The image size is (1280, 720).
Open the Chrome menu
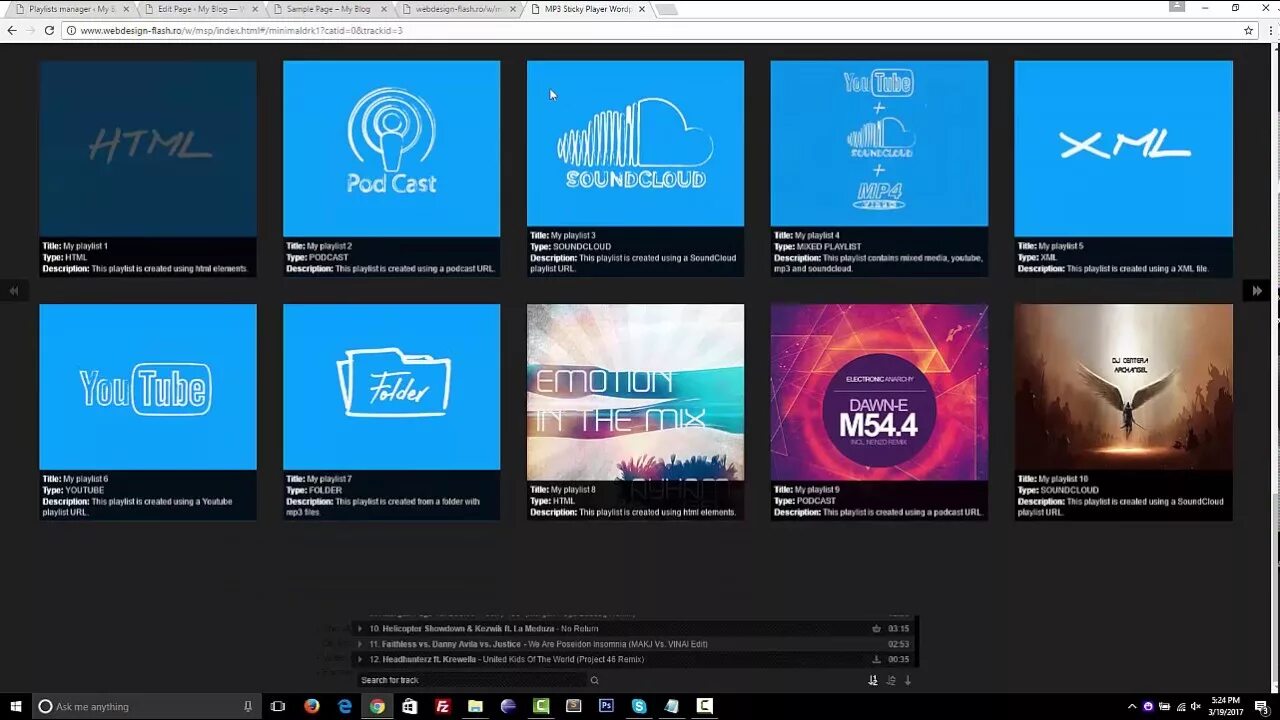coord(1268,30)
